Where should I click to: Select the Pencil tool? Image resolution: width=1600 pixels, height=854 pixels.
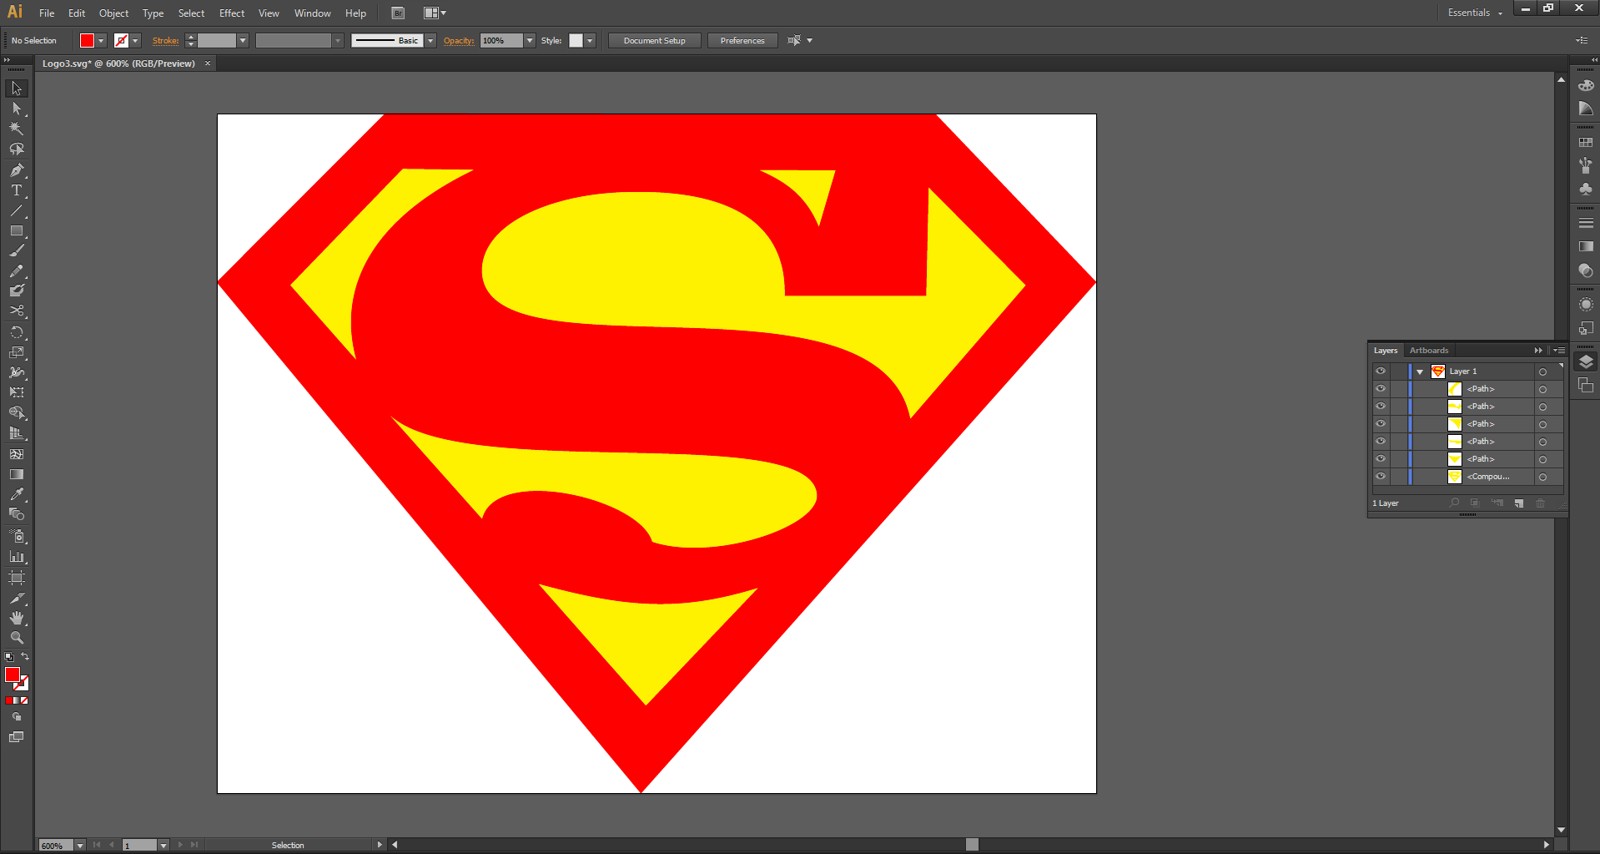click(16, 271)
